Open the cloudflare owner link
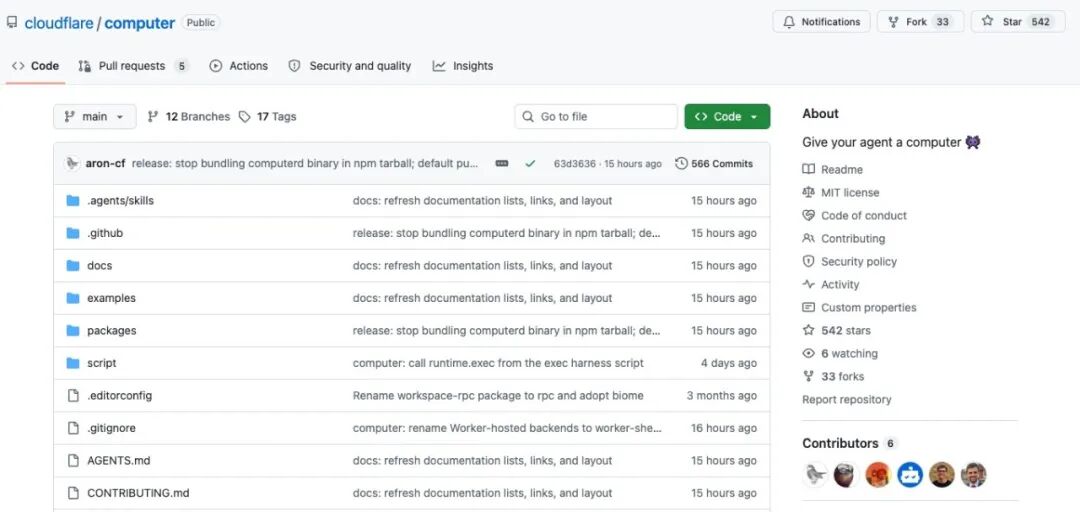Viewport: 1080px width, 512px height. pos(59,23)
